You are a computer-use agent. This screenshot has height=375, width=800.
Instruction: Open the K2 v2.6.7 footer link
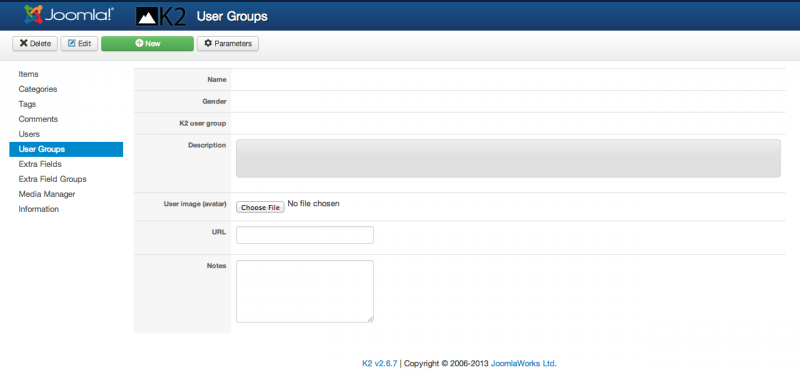coord(380,364)
